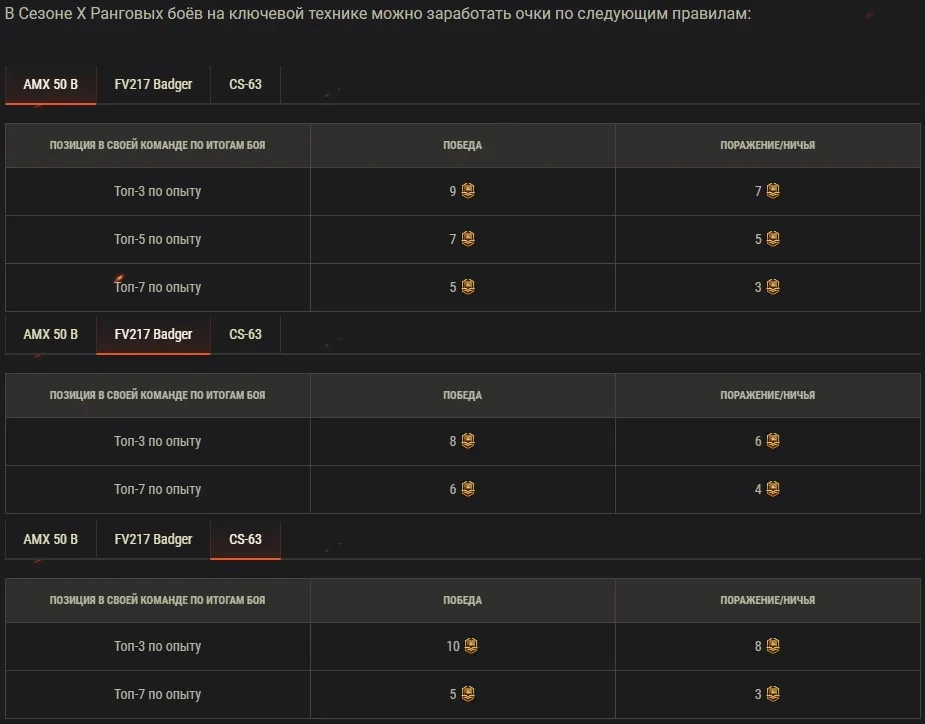The image size is (925, 724).
Task: Click ПОРАЖЕНИЕ/НИЧЬЯ header in the bottom table
Action: point(767,600)
